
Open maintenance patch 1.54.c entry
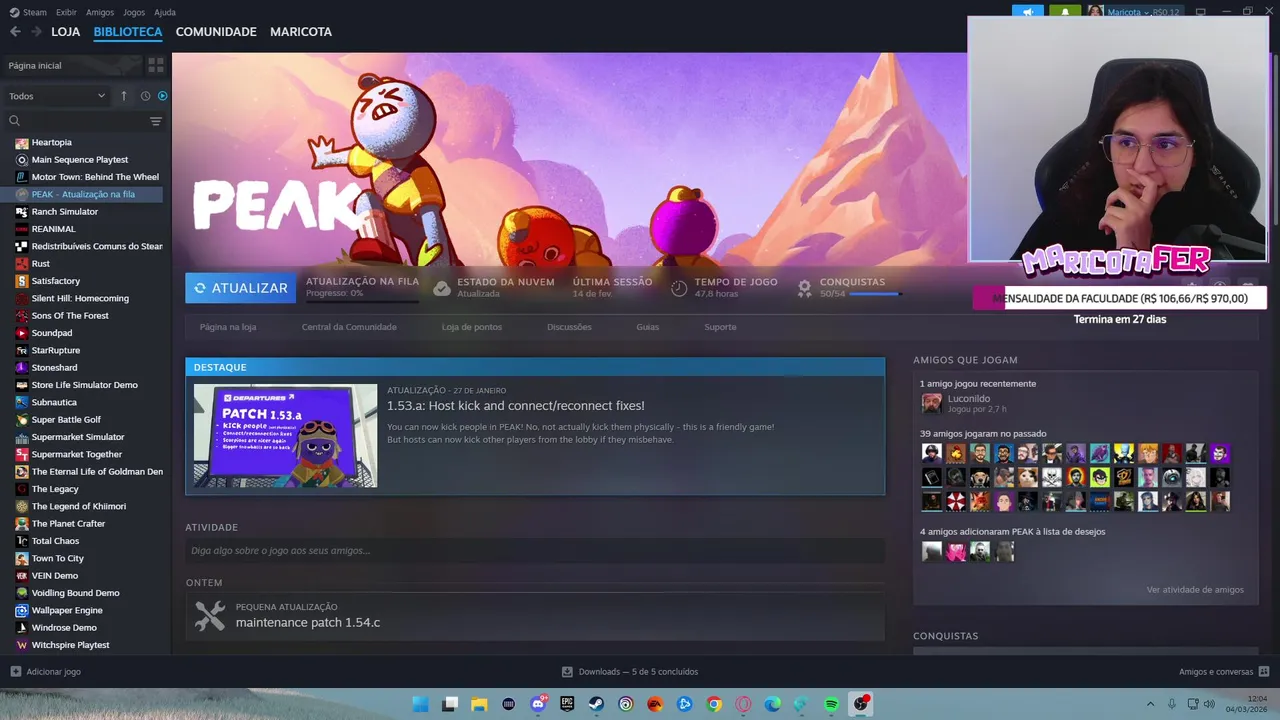(x=308, y=622)
